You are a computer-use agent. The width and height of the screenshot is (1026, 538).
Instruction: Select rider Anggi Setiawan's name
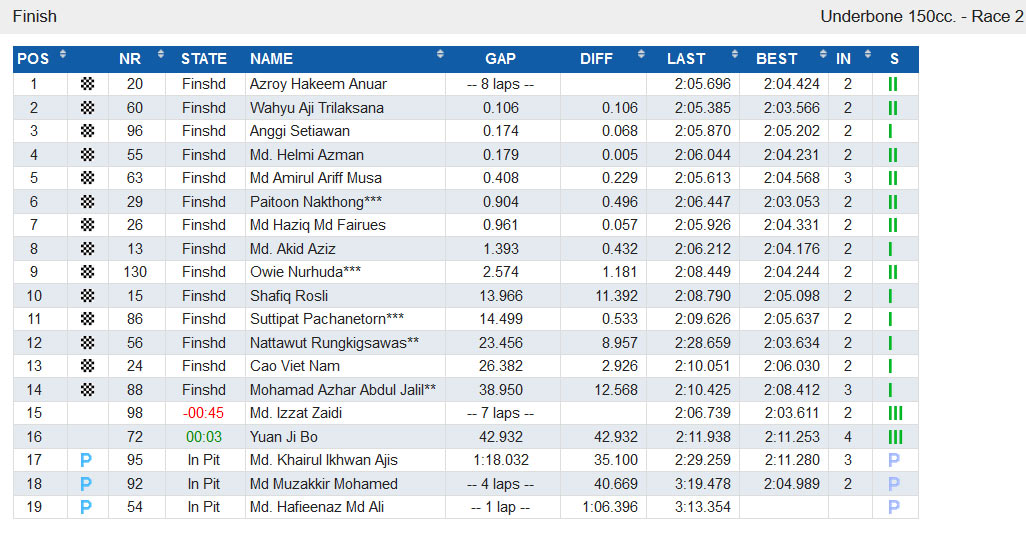[x=300, y=131]
